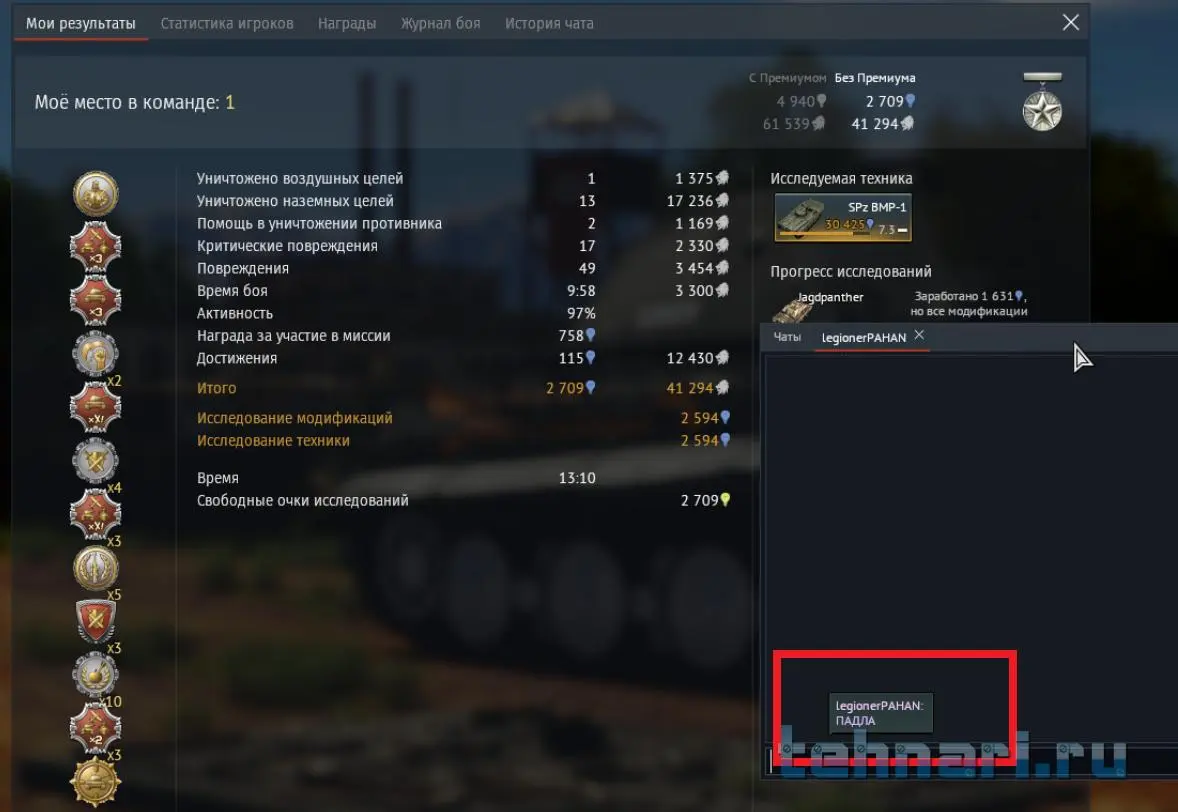Screen dimensions: 1178x812
Task: Click the silver bomb award with x10
Action: pos(95,674)
